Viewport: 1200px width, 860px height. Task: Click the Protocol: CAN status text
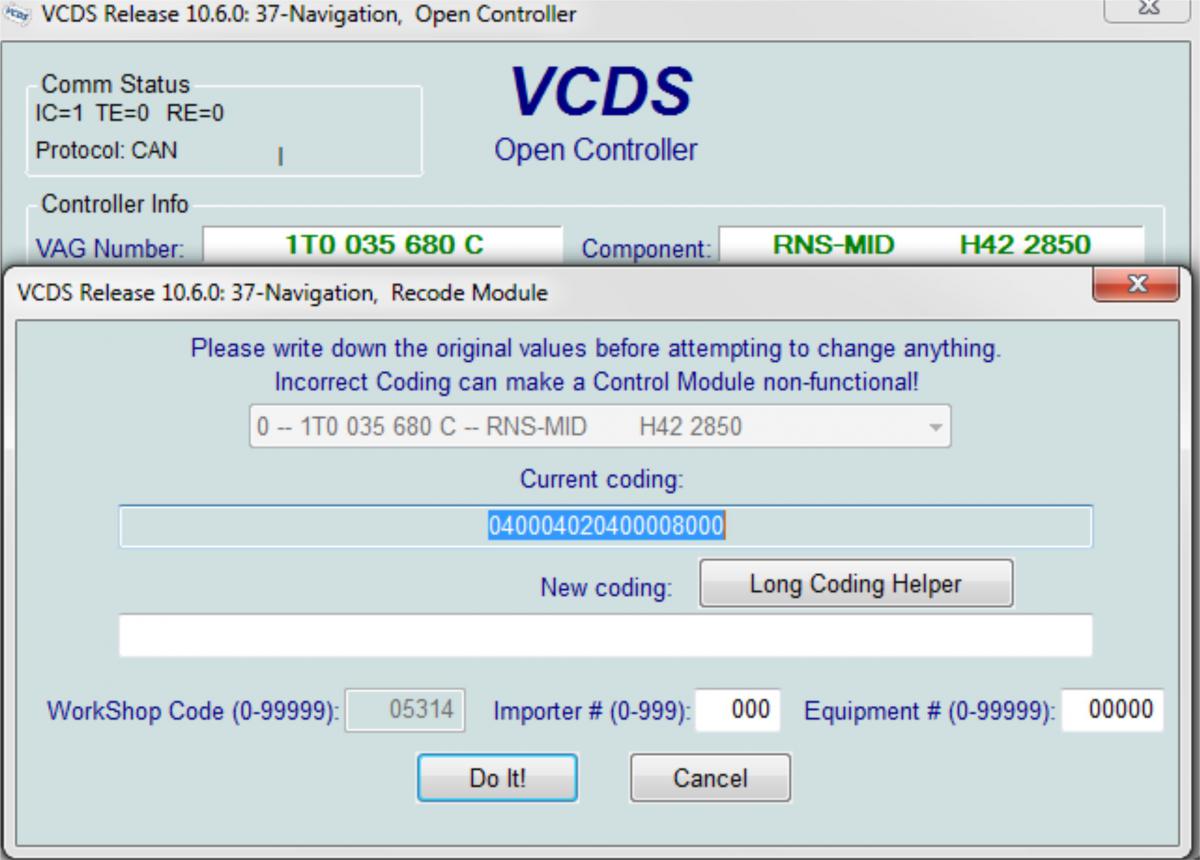click(106, 151)
